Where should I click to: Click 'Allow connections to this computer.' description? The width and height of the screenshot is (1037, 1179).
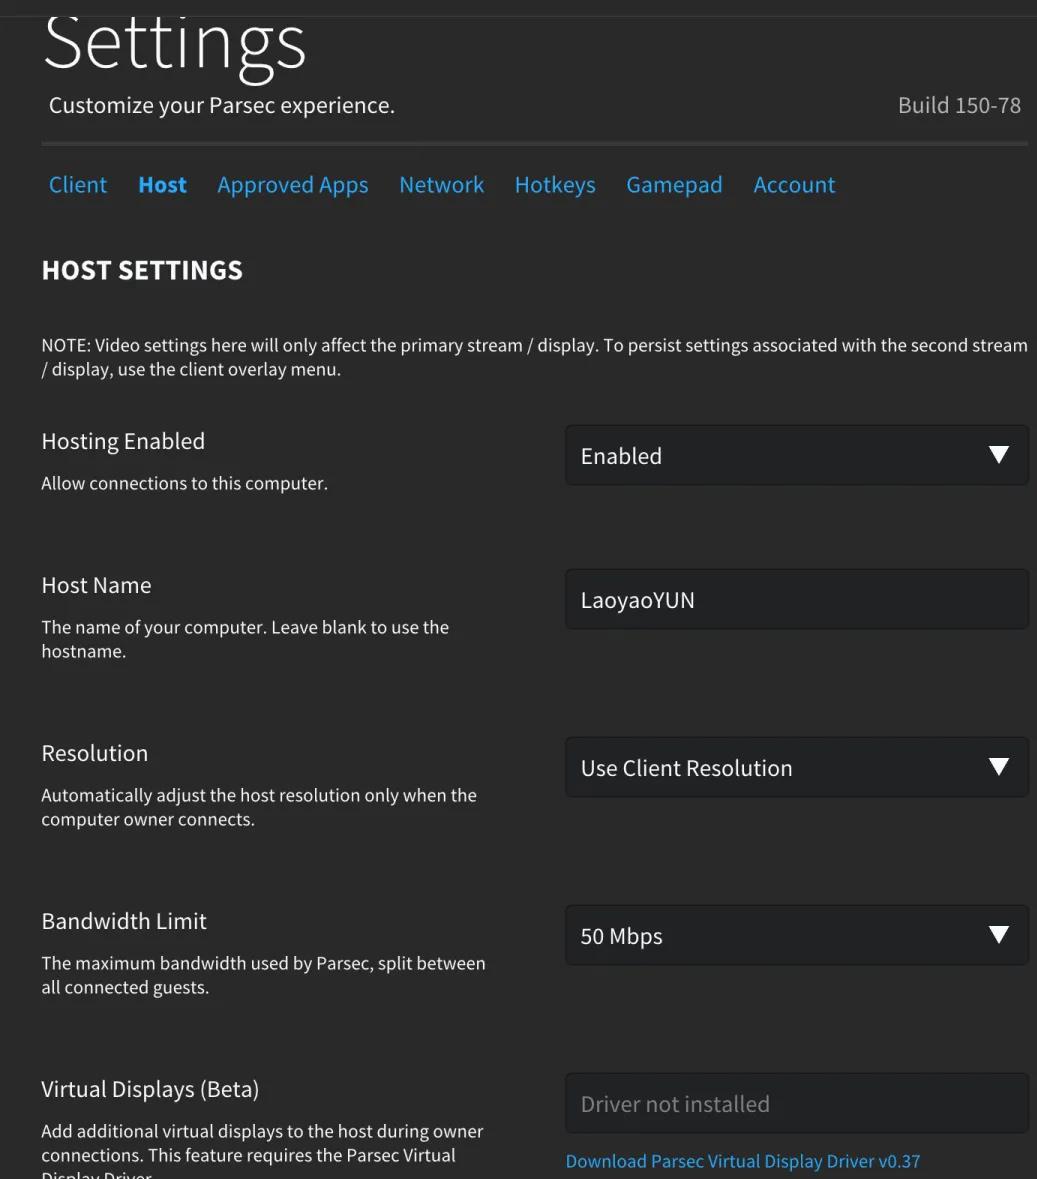coord(185,483)
